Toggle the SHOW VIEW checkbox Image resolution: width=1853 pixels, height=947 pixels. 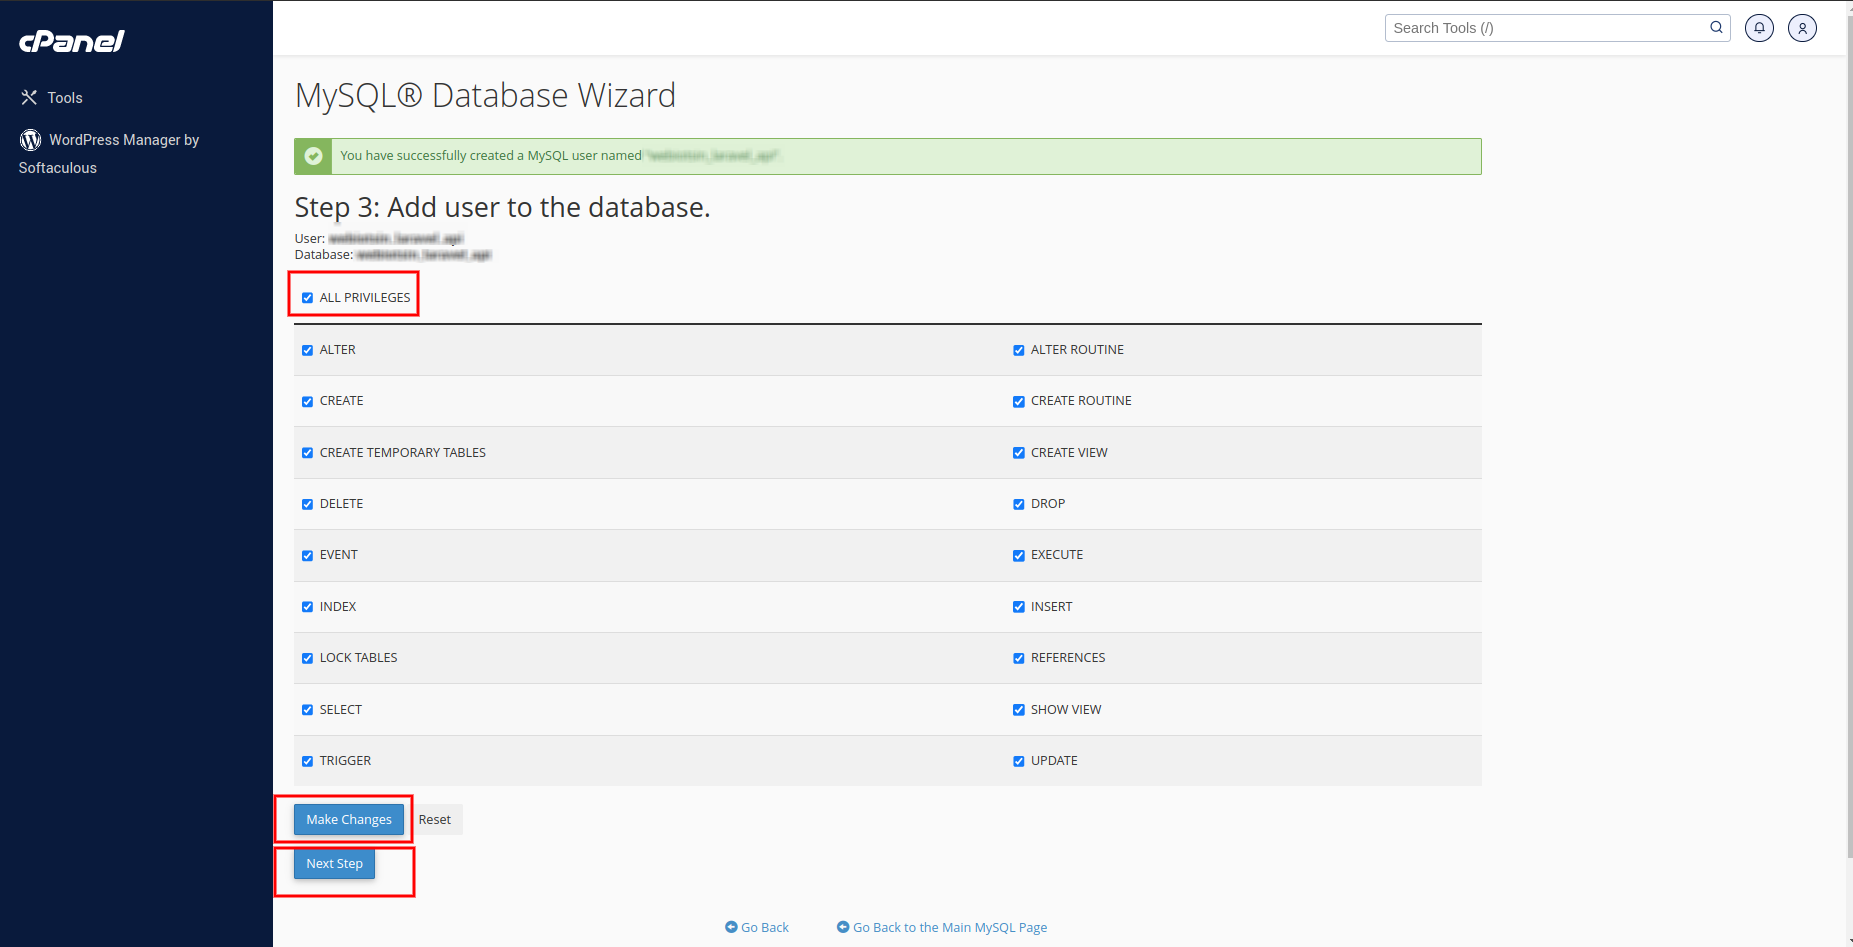point(1018,710)
